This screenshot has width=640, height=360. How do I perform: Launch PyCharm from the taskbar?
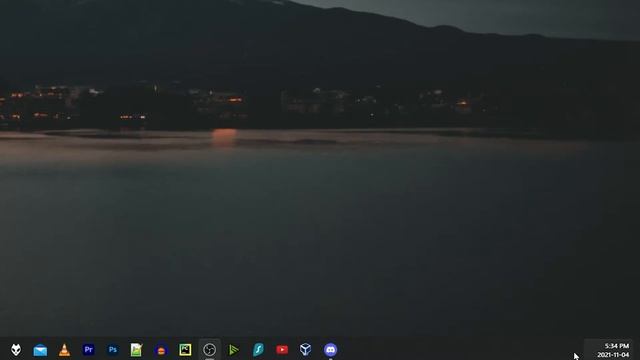pyautogui.click(x=185, y=350)
